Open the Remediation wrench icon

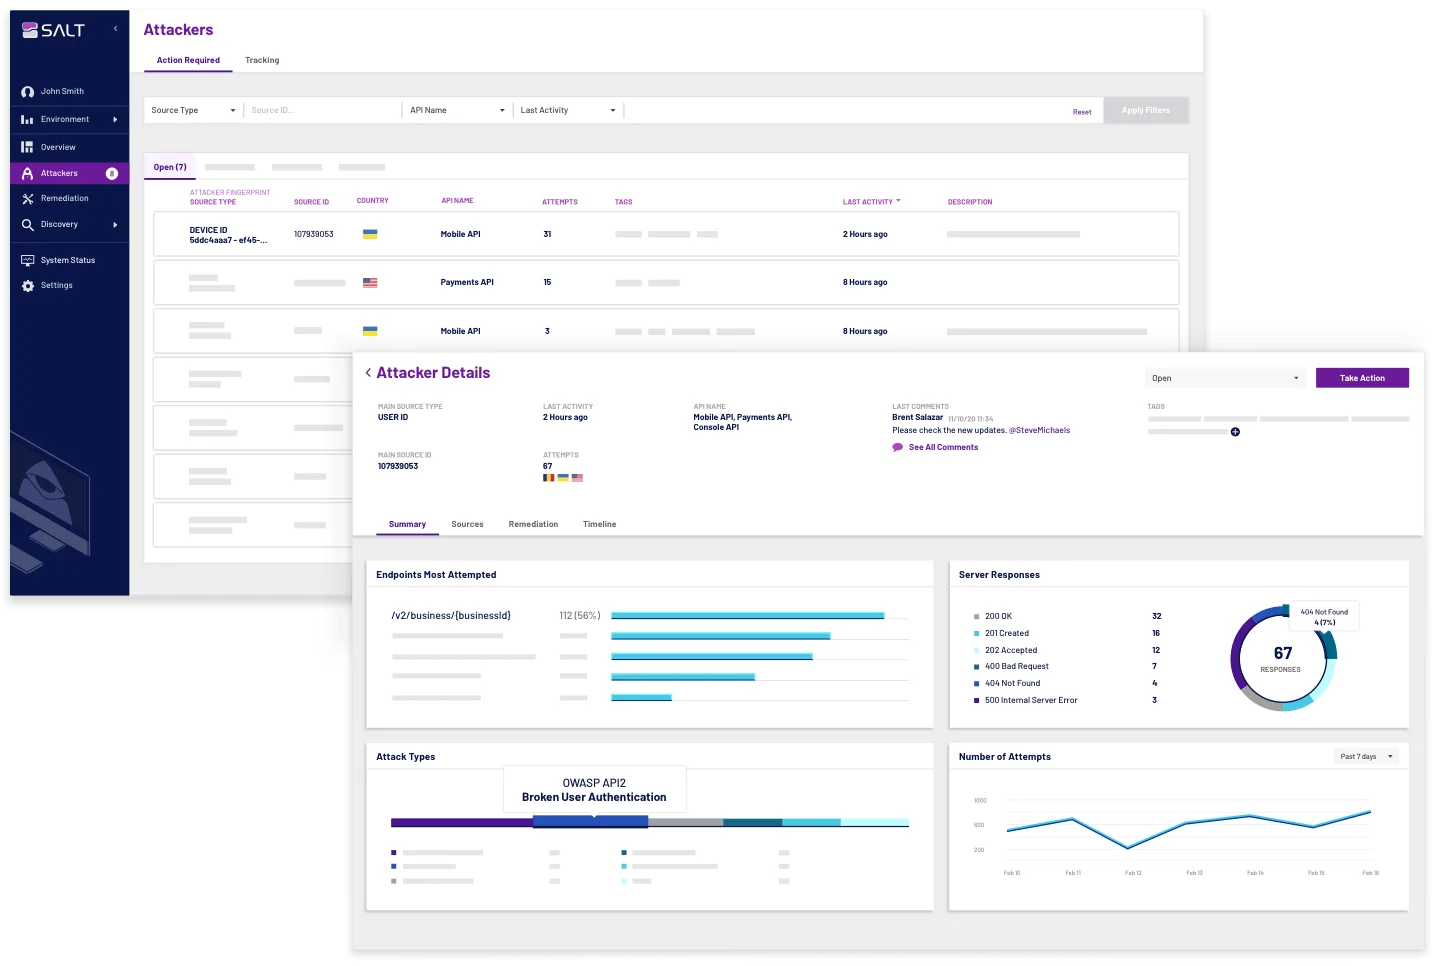coord(27,198)
